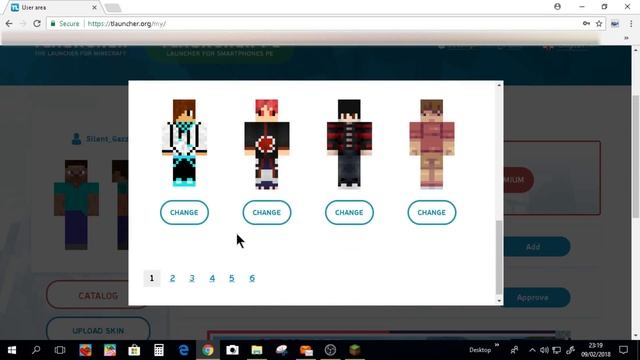The height and width of the screenshot is (360, 640).
Task: Switch to the Chrome taskbar icon
Action: click(208, 350)
